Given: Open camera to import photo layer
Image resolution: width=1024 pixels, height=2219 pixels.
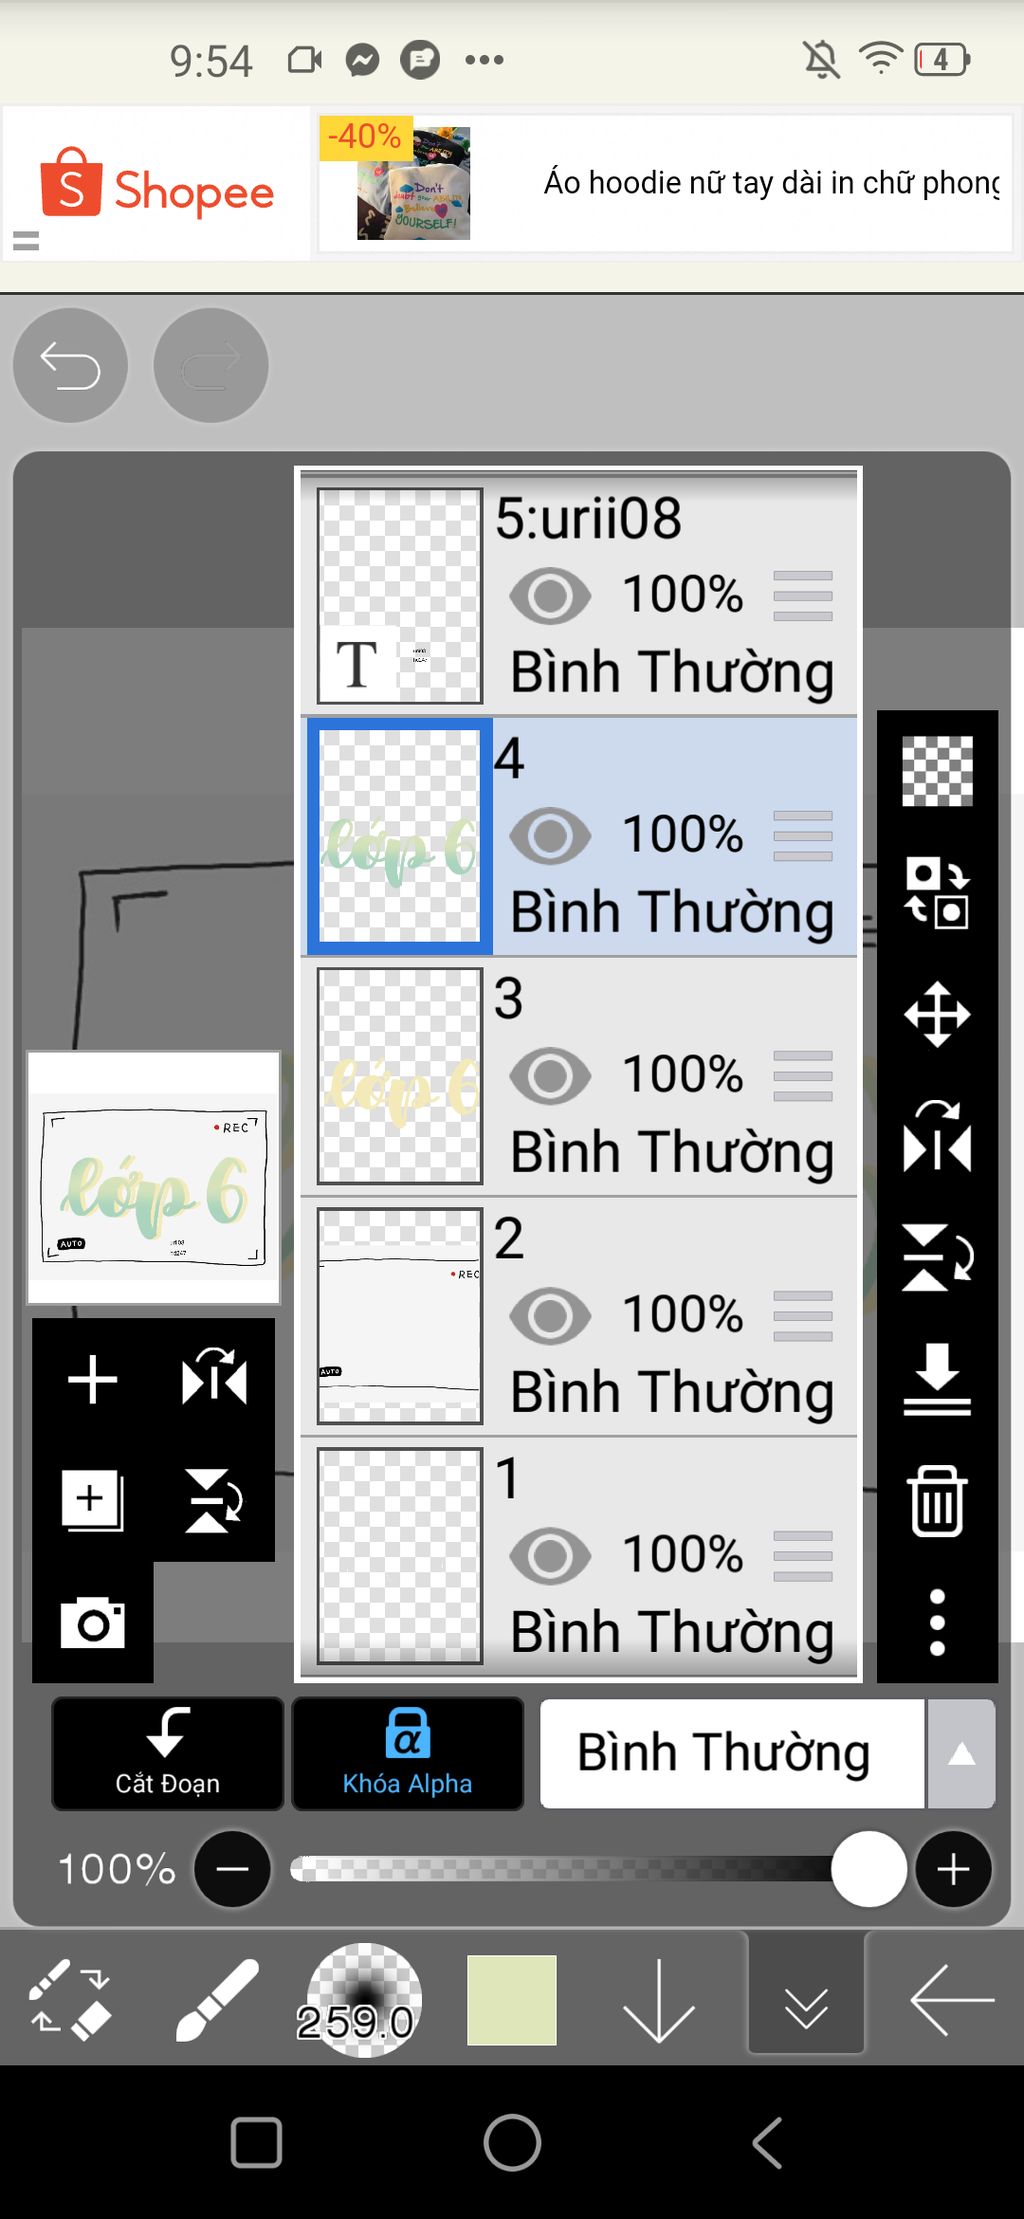Looking at the screenshot, I should (x=92, y=1623).
